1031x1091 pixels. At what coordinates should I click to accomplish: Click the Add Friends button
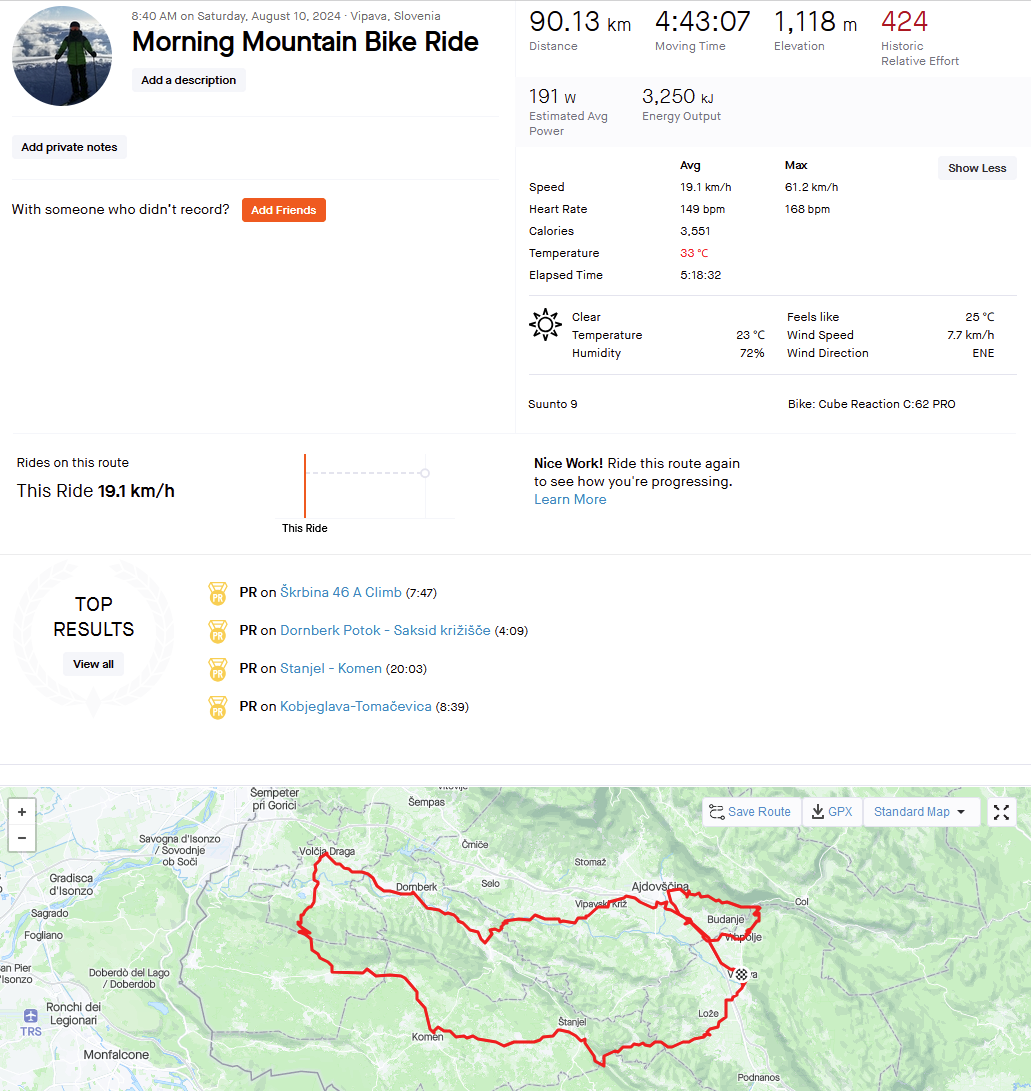click(284, 210)
